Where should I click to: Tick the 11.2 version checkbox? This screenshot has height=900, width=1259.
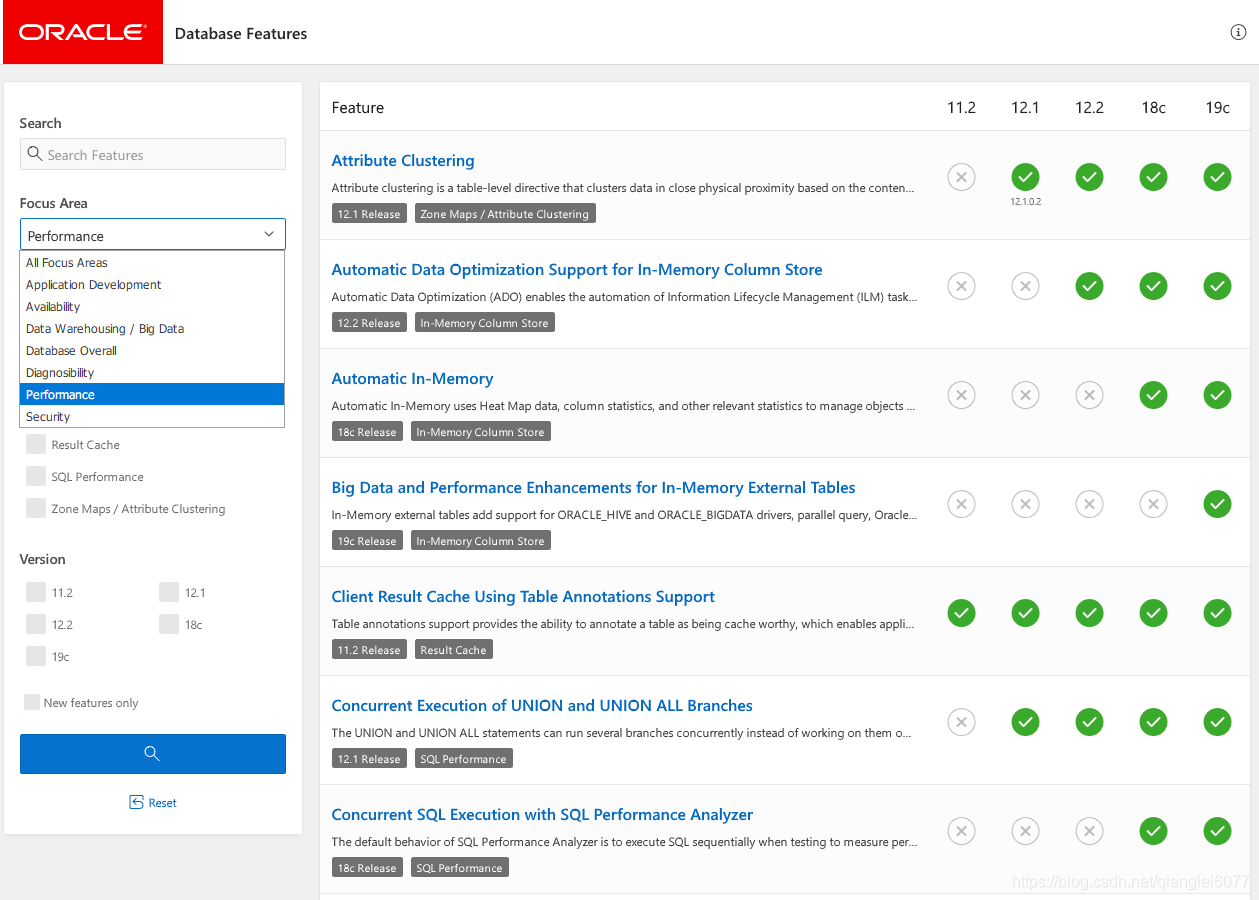coord(36,593)
